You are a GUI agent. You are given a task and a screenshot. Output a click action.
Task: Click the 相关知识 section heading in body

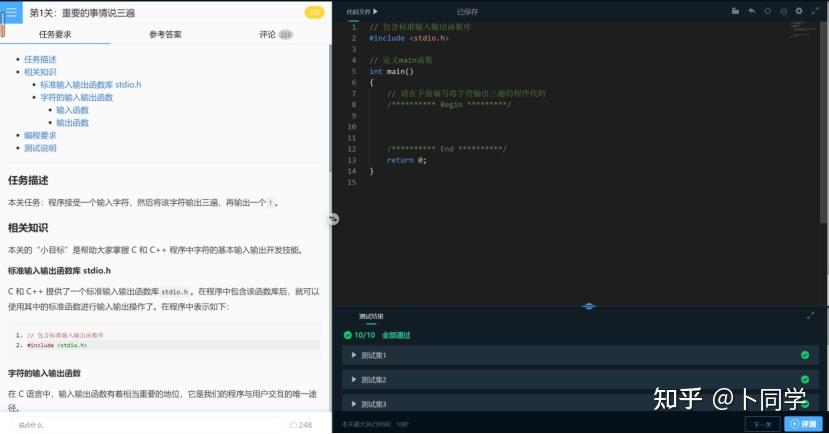pyautogui.click(x=28, y=228)
